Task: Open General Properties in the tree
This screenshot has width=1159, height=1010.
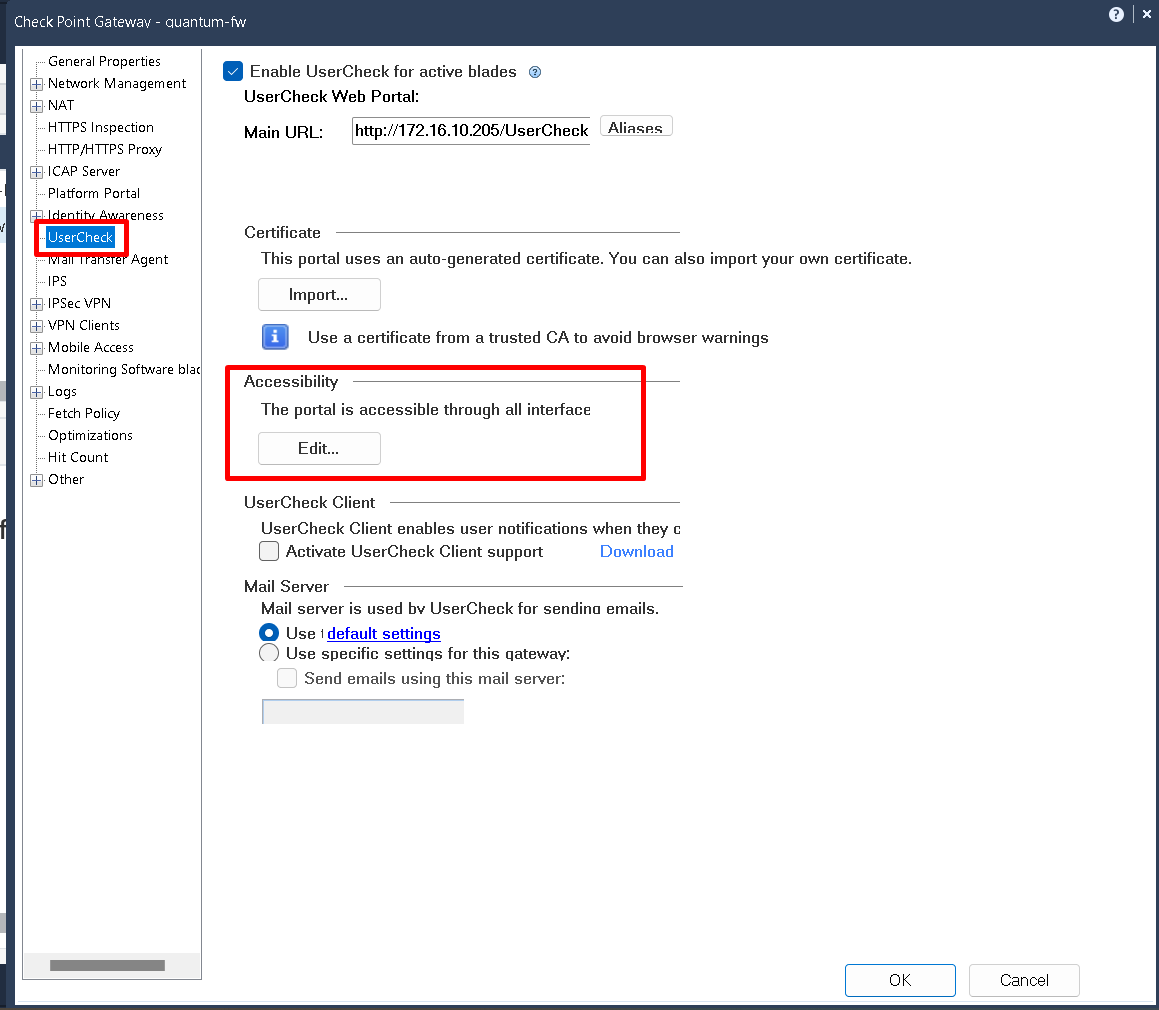Action: (104, 62)
